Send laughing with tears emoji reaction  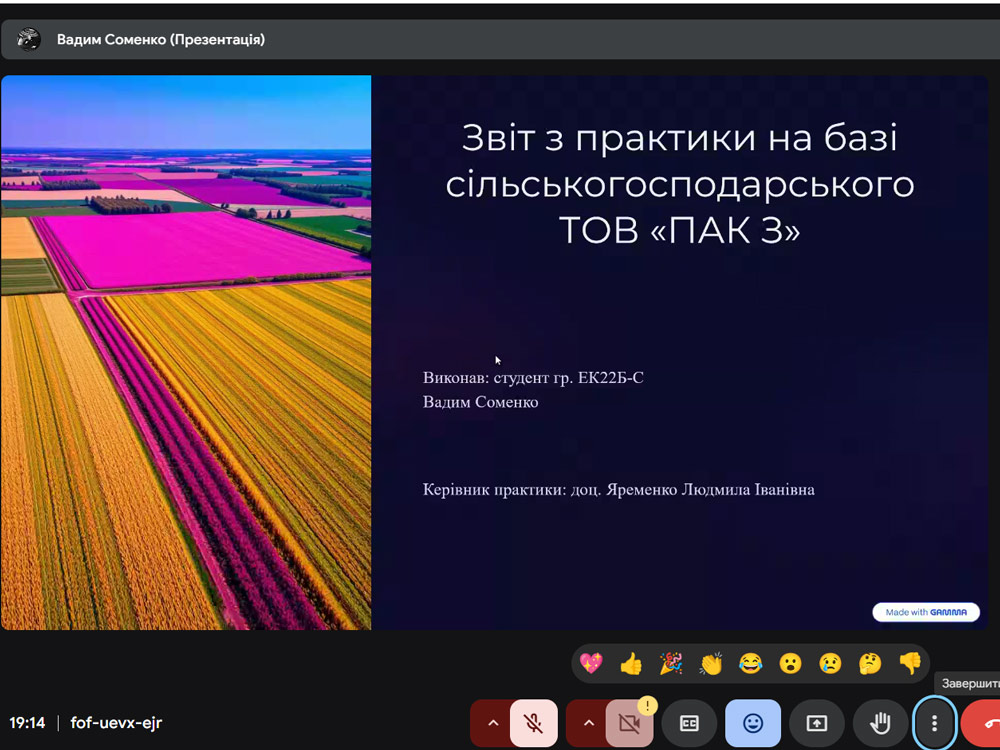tap(750, 663)
